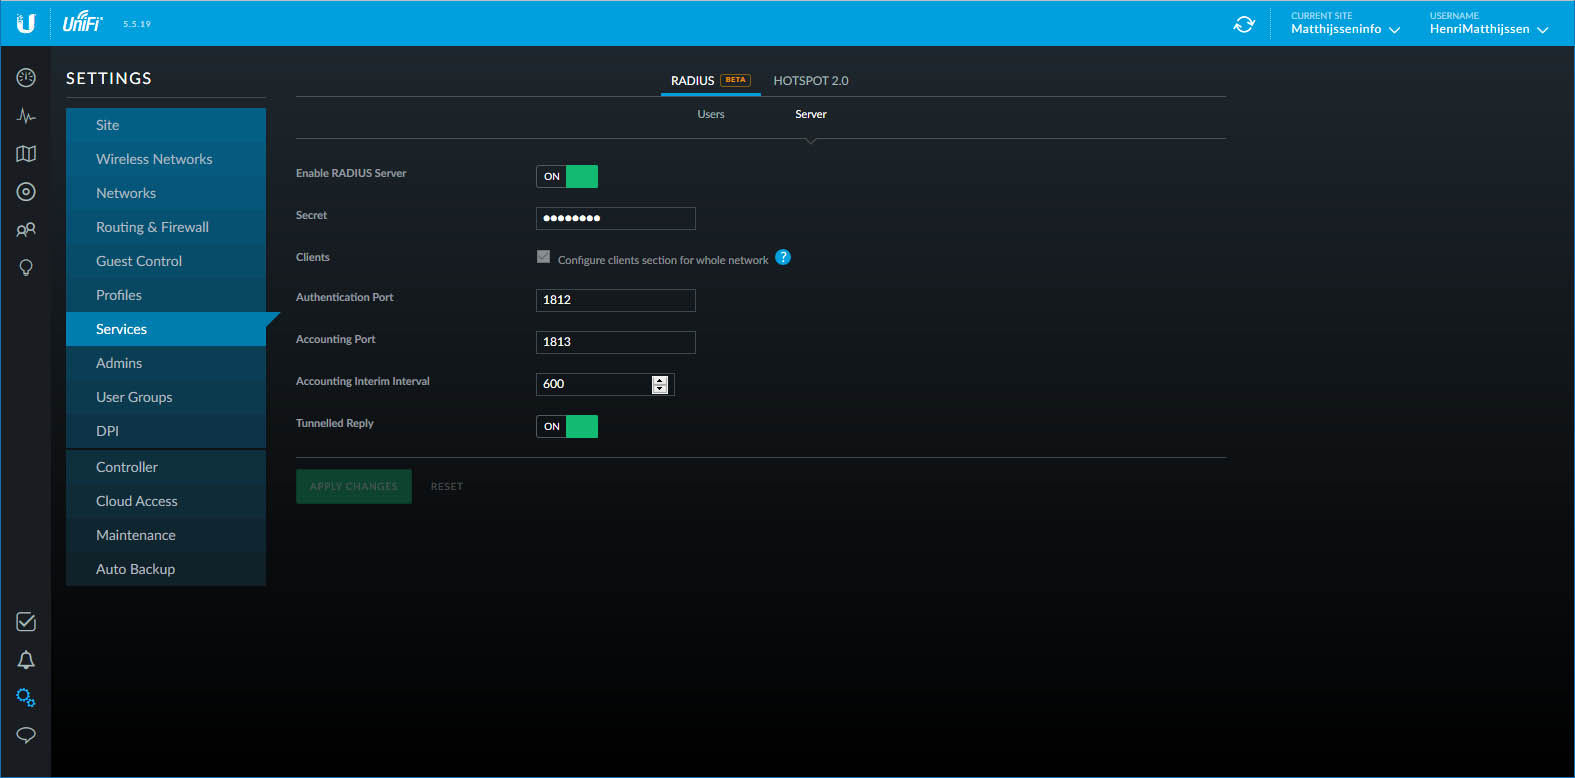Select the Users sub-tab
The height and width of the screenshot is (778, 1575).
tap(711, 115)
